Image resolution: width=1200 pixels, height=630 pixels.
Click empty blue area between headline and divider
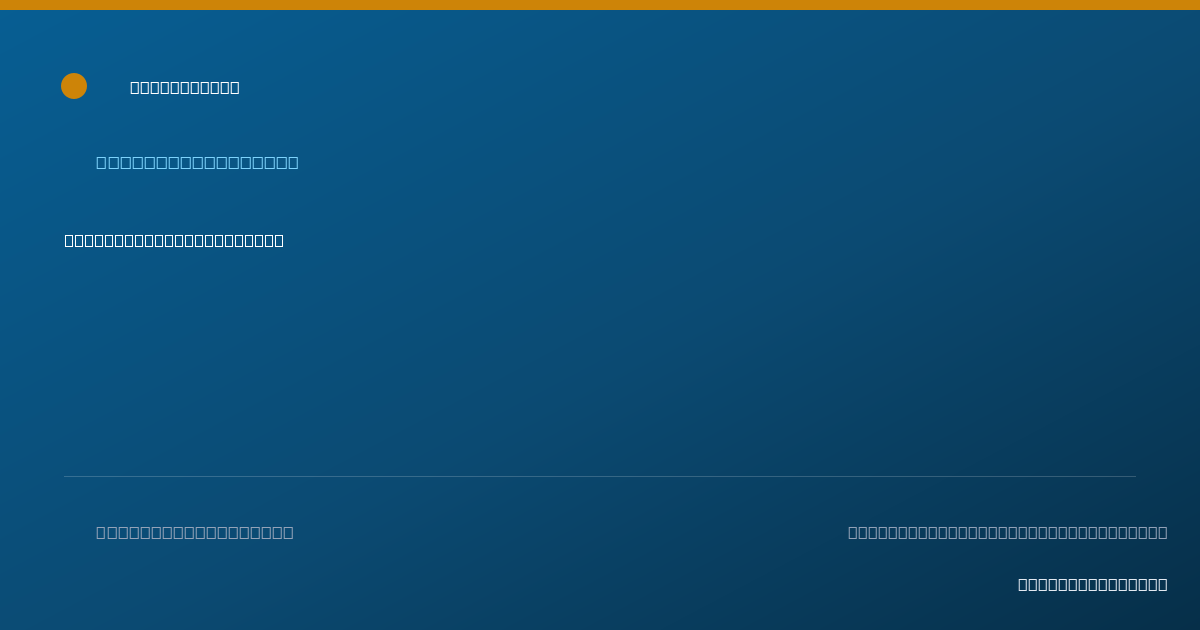[x=600, y=360]
